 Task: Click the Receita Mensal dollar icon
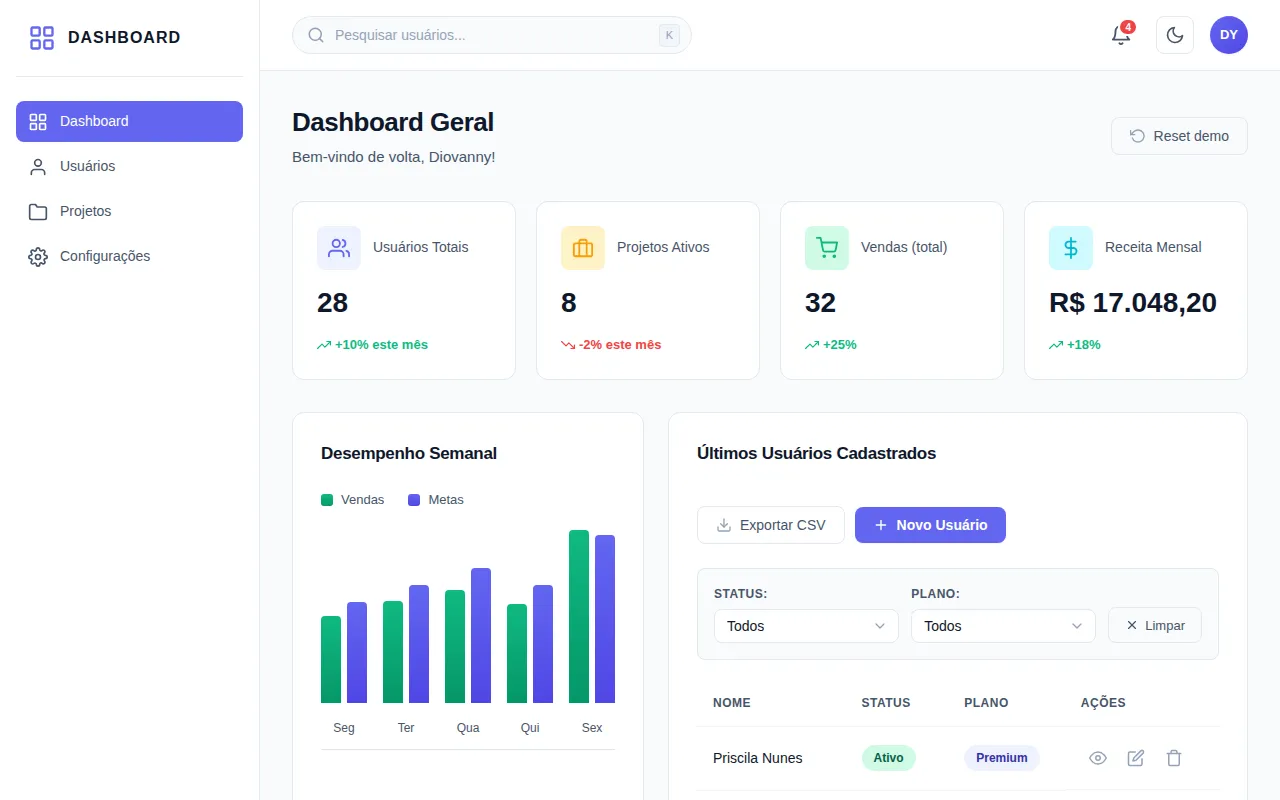[1071, 248]
